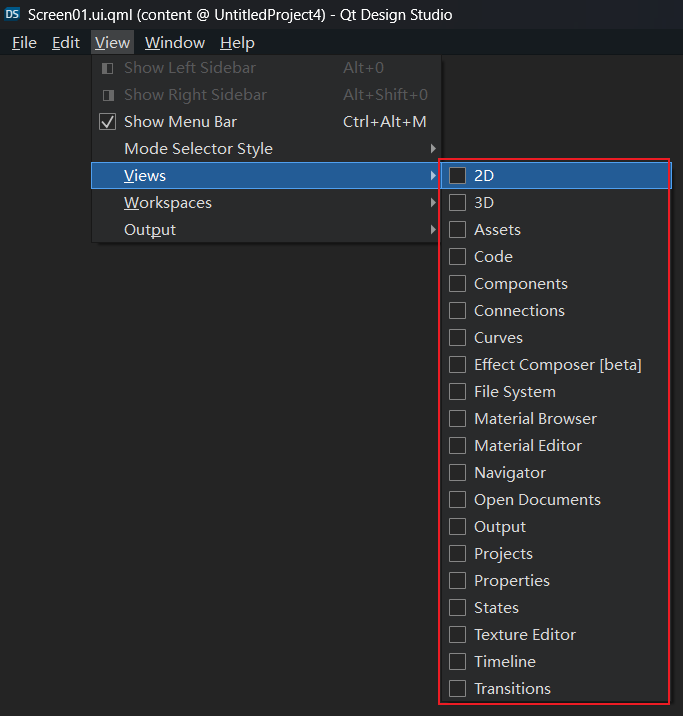
Task: Open the File menu
Action: pyautogui.click(x=24, y=43)
